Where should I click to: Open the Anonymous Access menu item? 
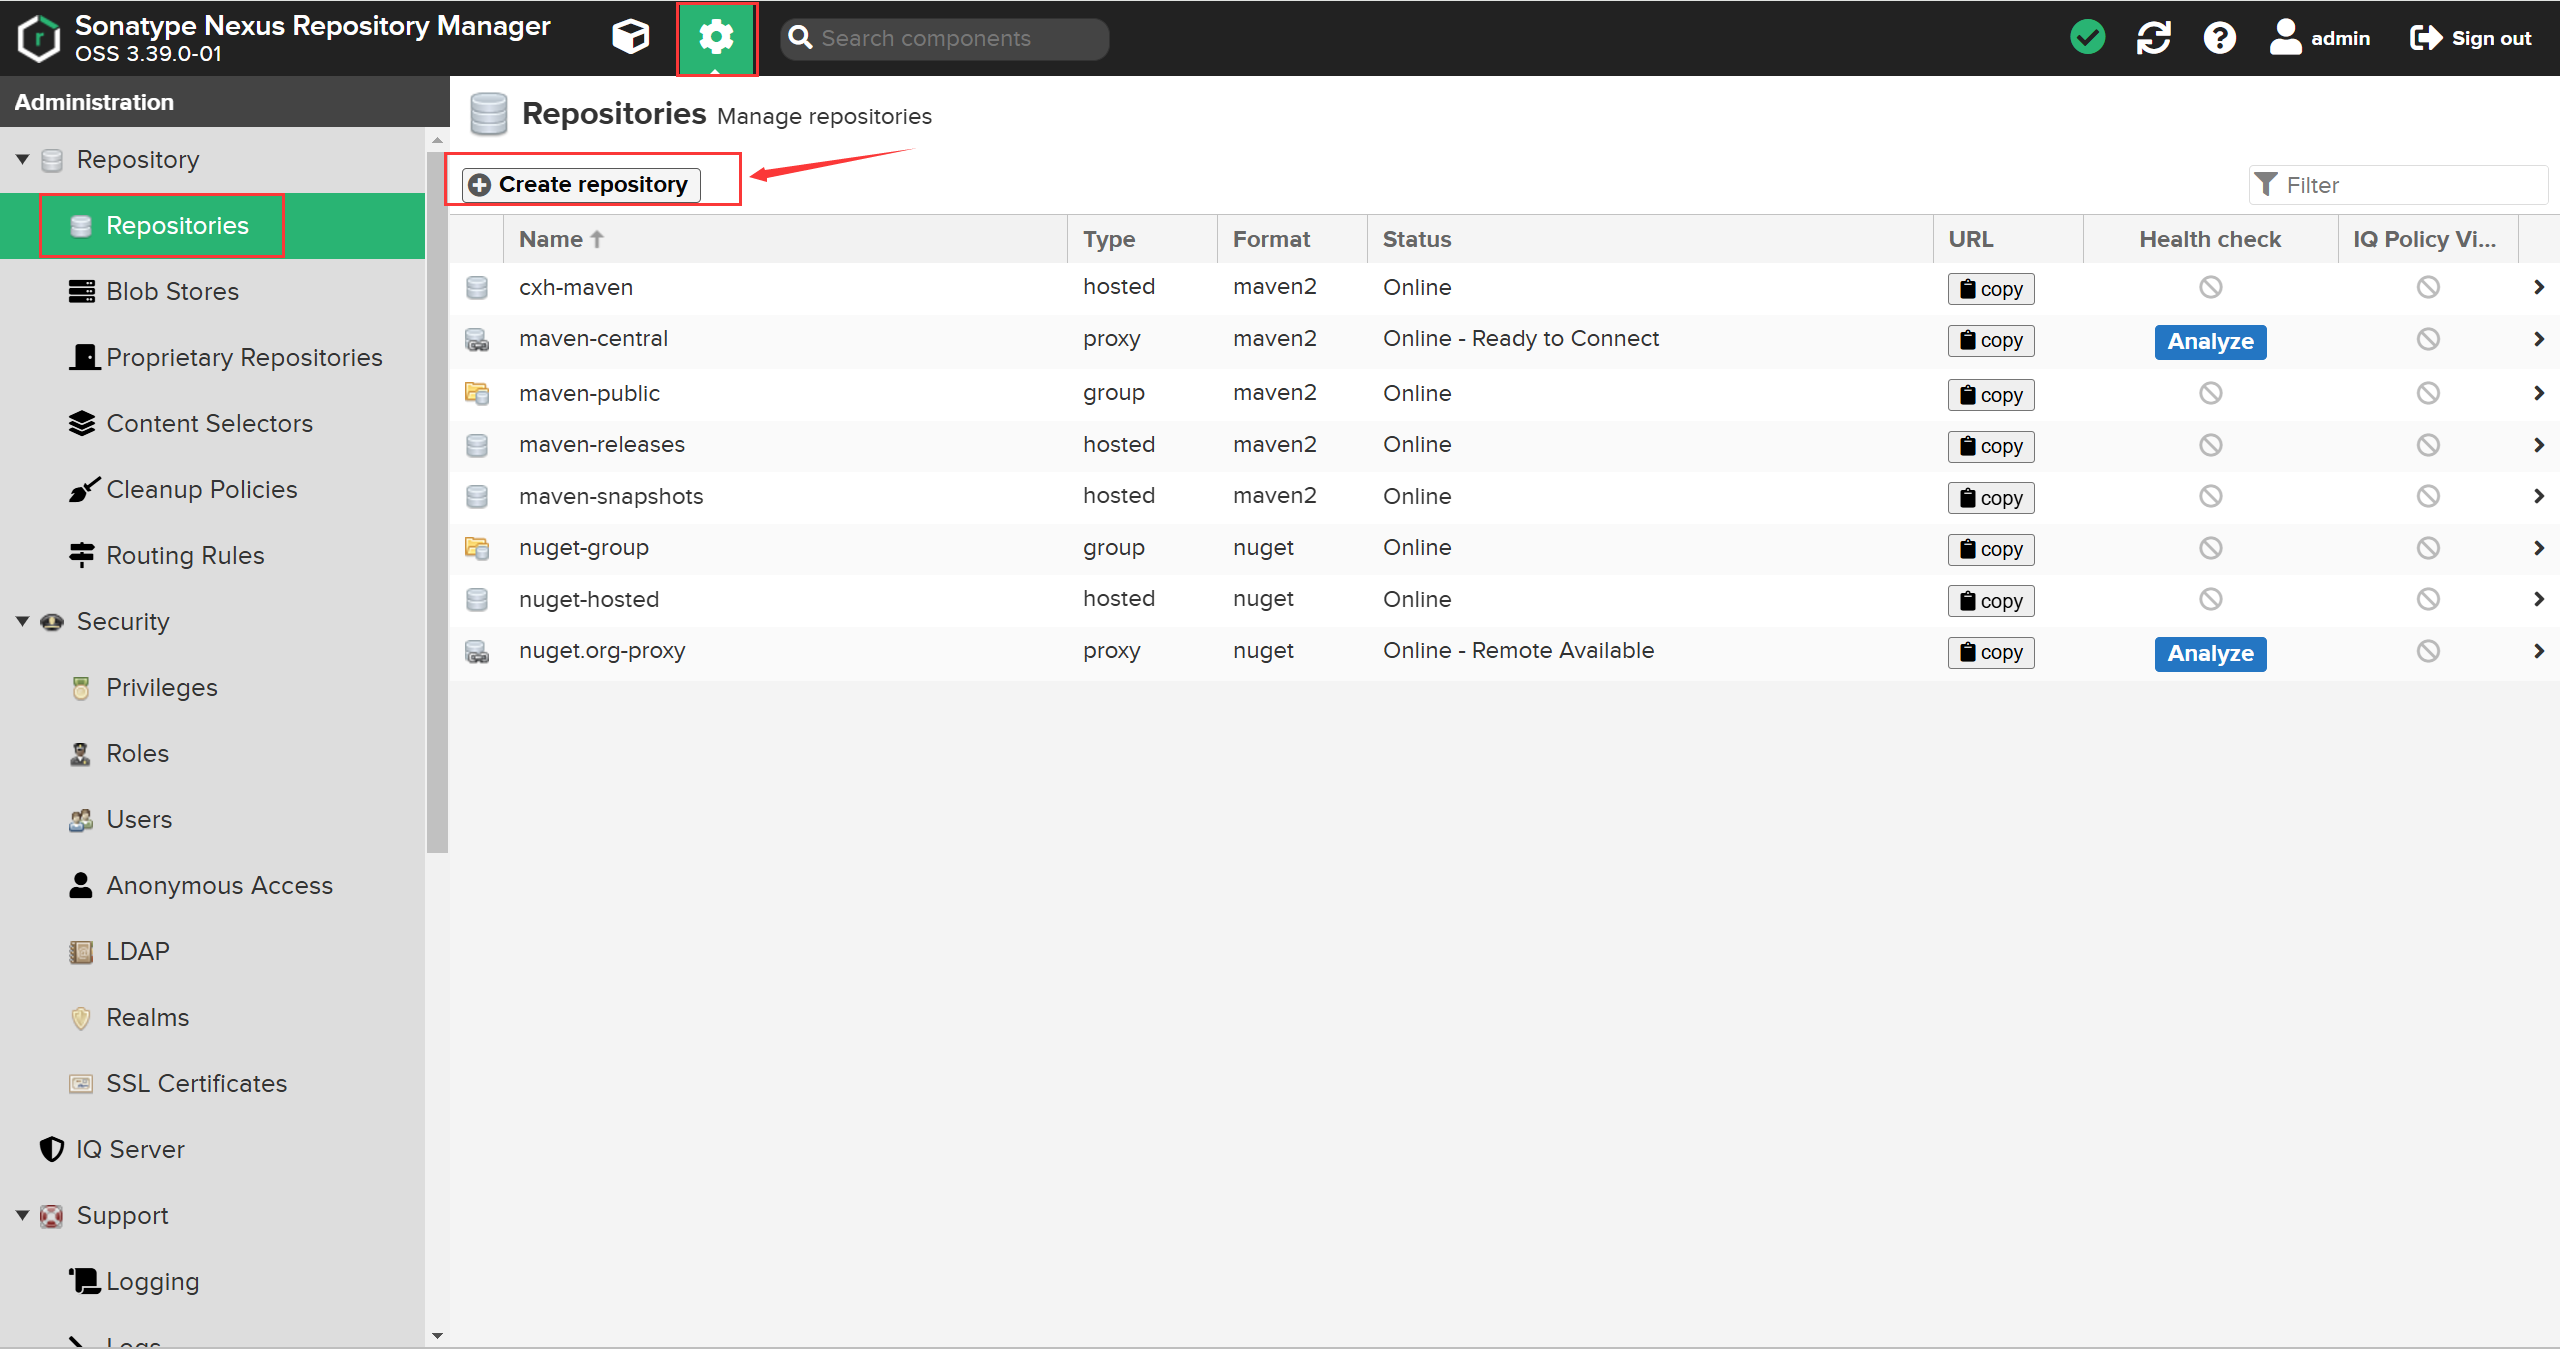tap(219, 885)
